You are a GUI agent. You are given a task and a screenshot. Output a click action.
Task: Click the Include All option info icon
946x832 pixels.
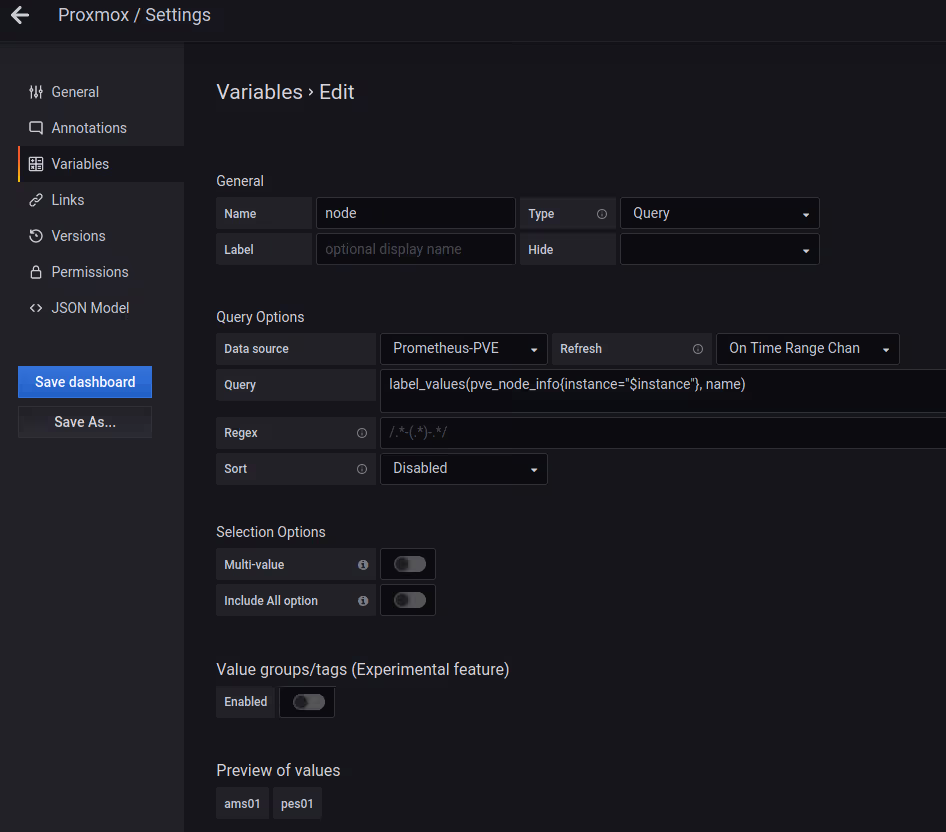click(363, 601)
